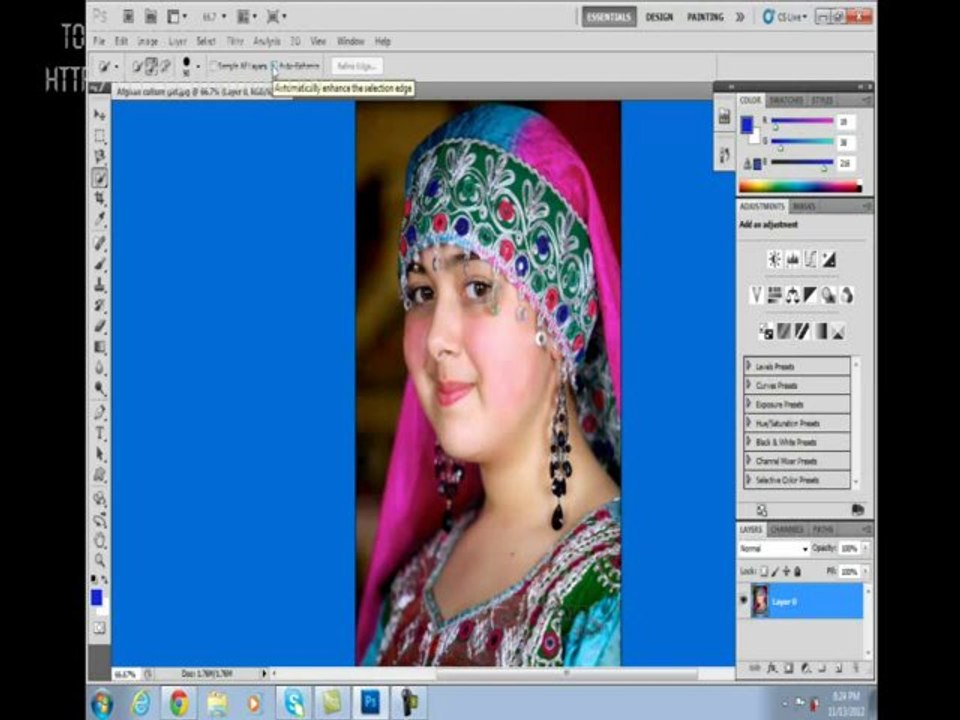This screenshot has width=960, height=720.
Task: Swap foreground and background colors
Action: pos(104,579)
